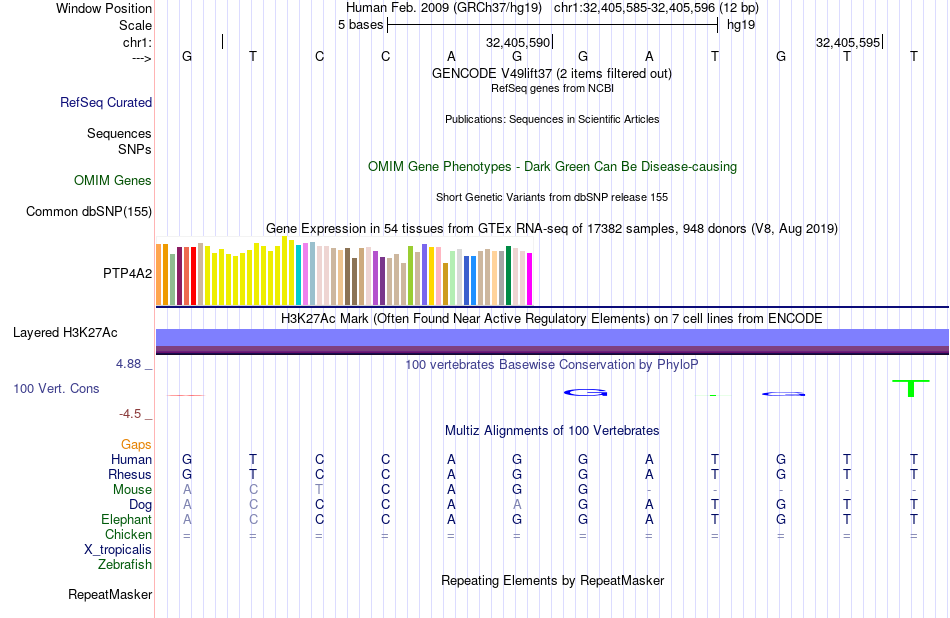Image resolution: width=950 pixels, height=618 pixels.
Task: Click the magenta bar in the GTEx expression chart
Action: 530,279
